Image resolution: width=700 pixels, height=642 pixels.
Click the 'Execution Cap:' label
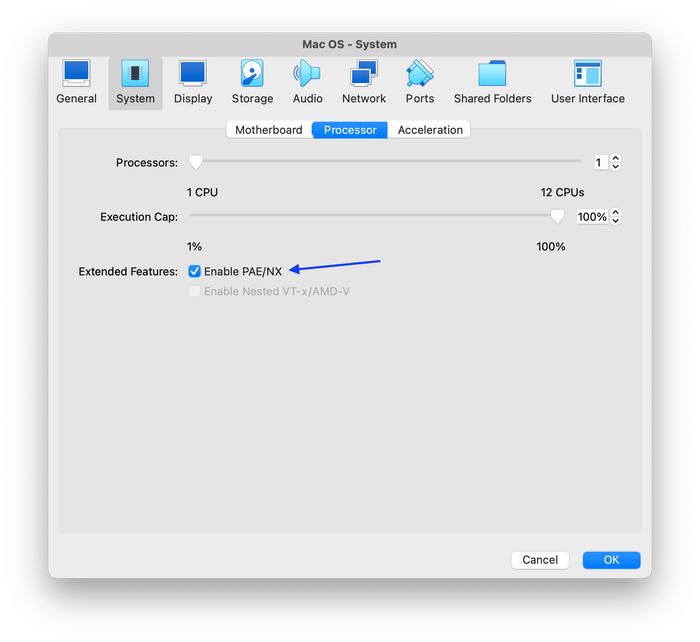pos(139,217)
